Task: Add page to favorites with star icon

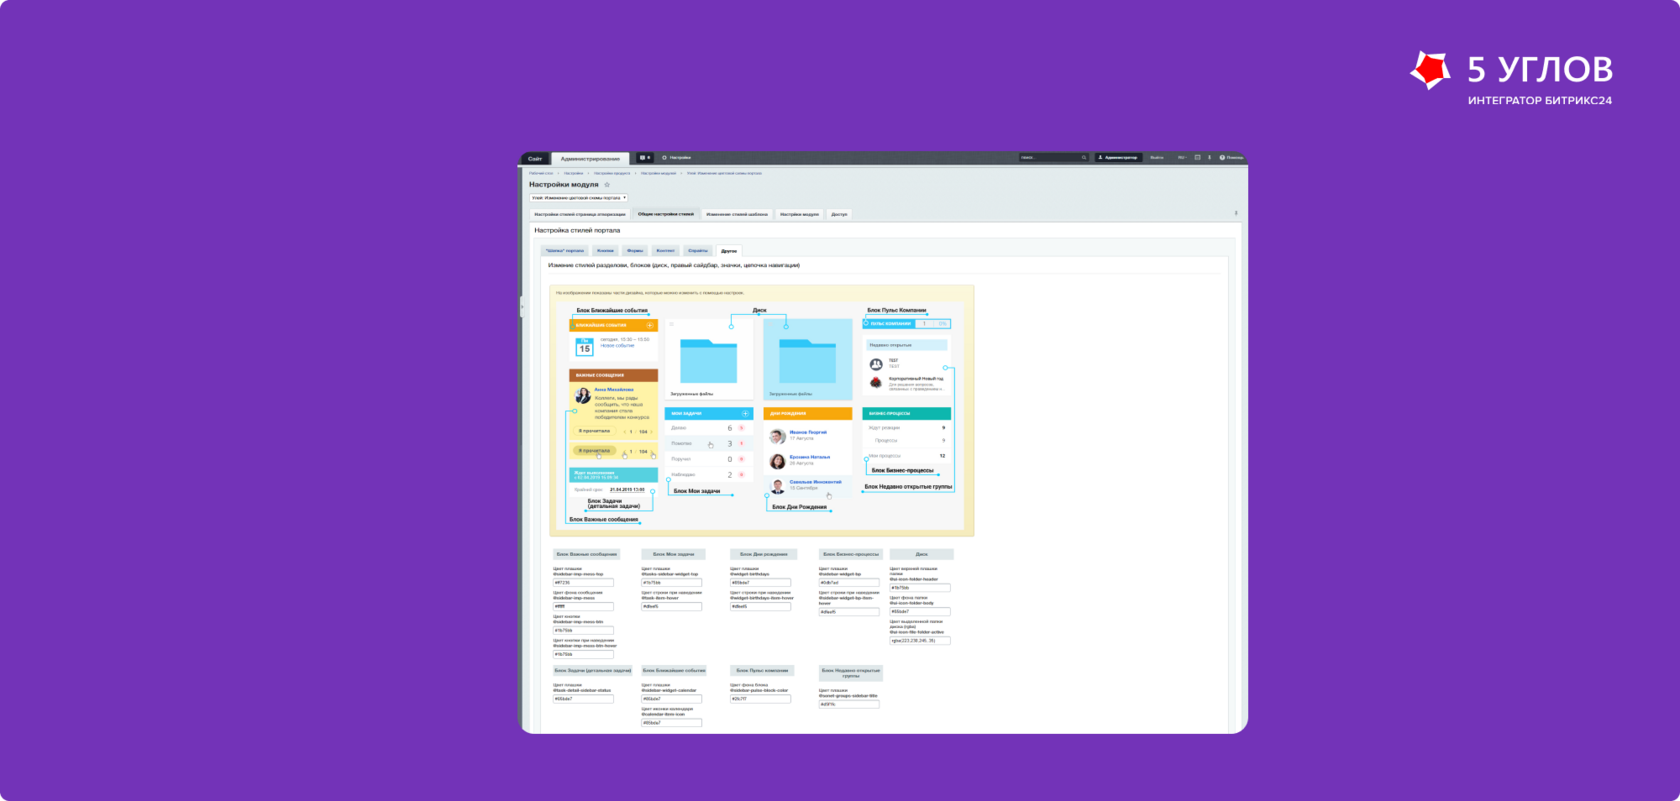Action: (x=607, y=185)
